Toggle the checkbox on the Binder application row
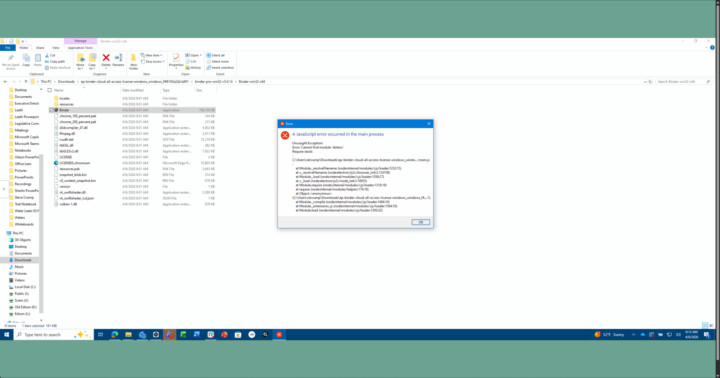Screen dimensions: 720x378 tap(51, 110)
